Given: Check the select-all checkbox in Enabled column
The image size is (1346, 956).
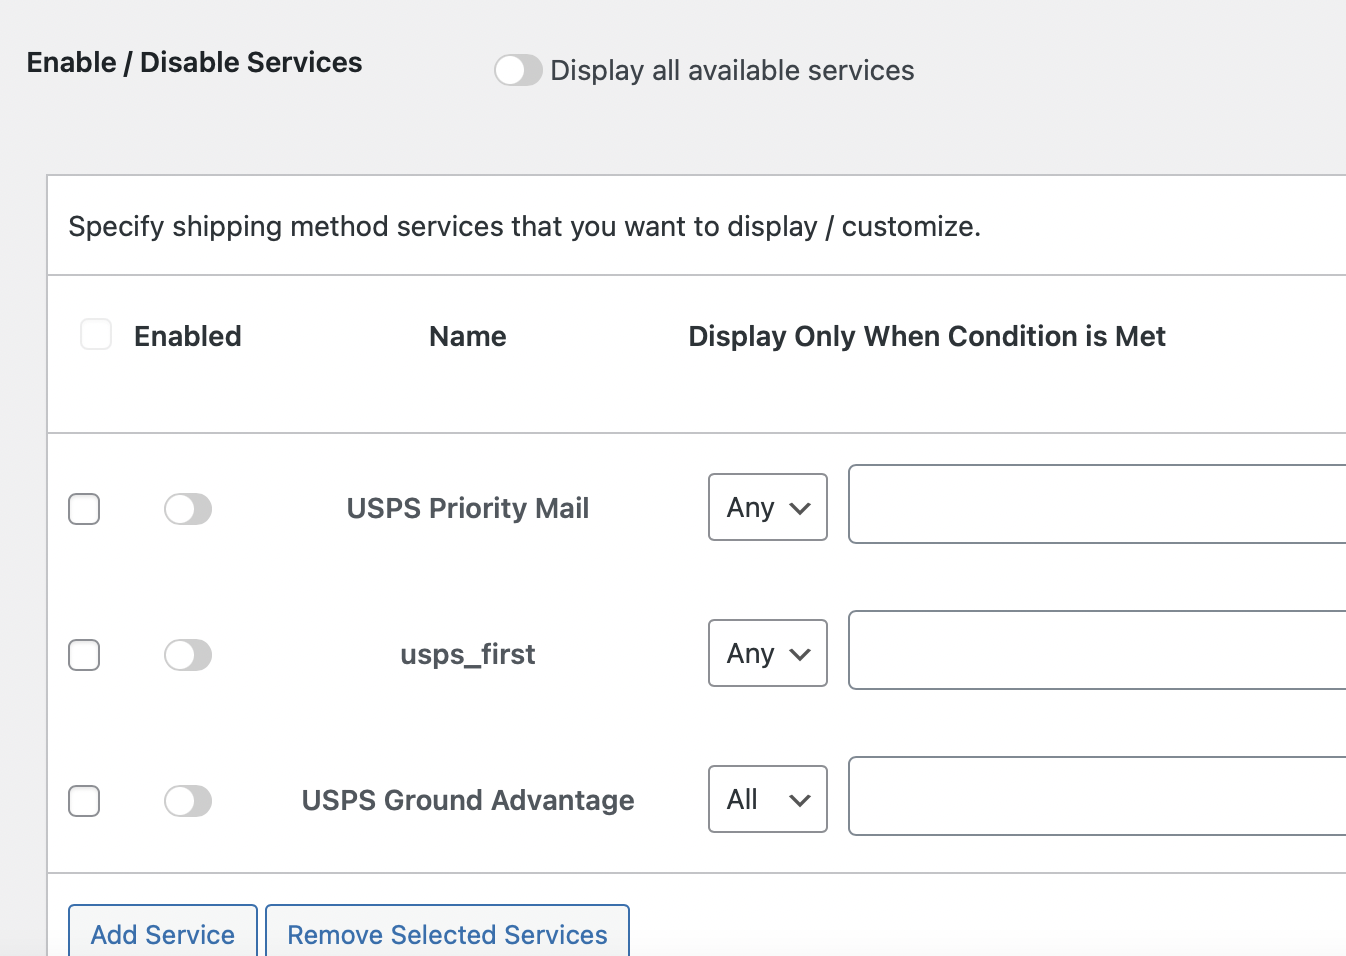Looking at the screenshot, I should point(96,334).
